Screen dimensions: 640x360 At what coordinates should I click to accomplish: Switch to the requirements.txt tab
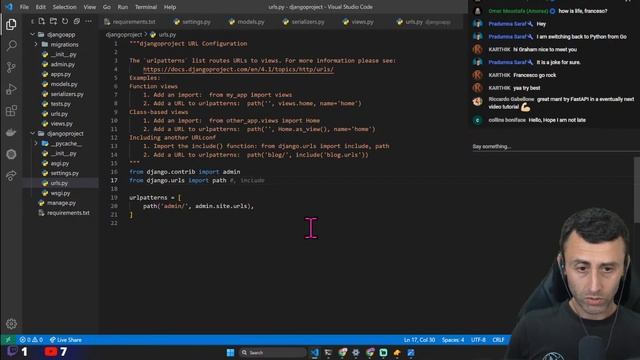(131, 22)
